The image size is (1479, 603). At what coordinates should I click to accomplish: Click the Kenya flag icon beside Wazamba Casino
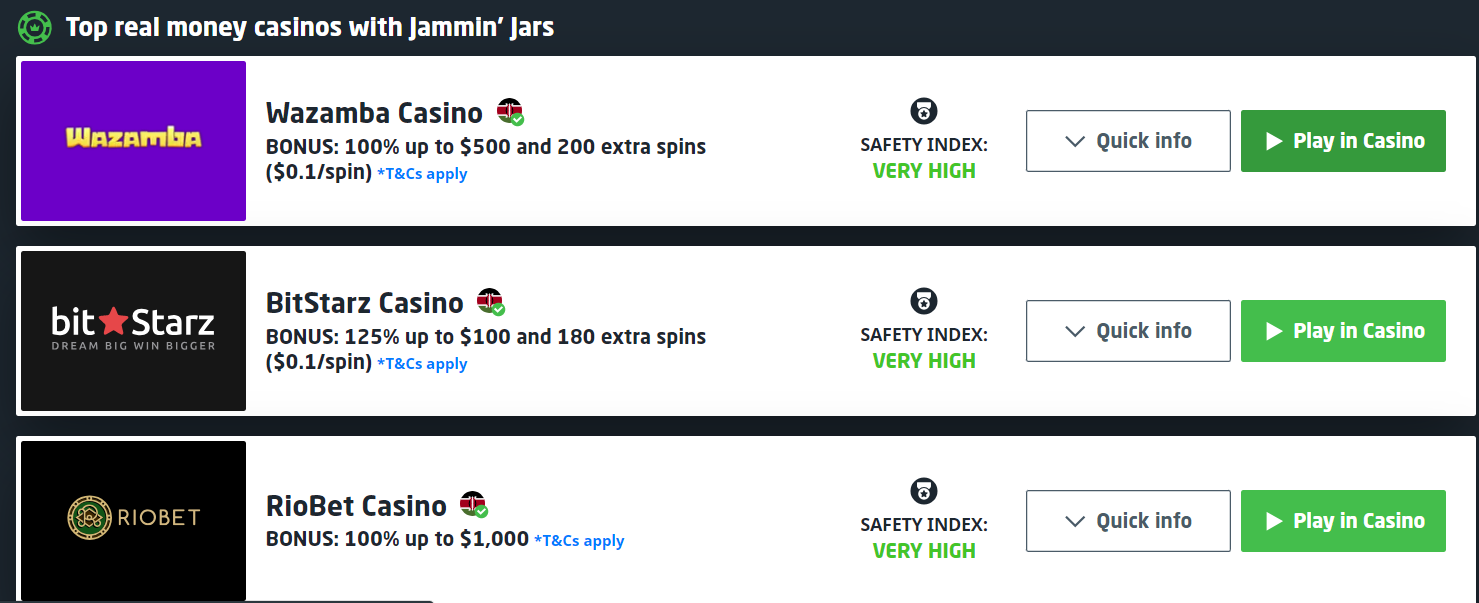click(510, 111)
